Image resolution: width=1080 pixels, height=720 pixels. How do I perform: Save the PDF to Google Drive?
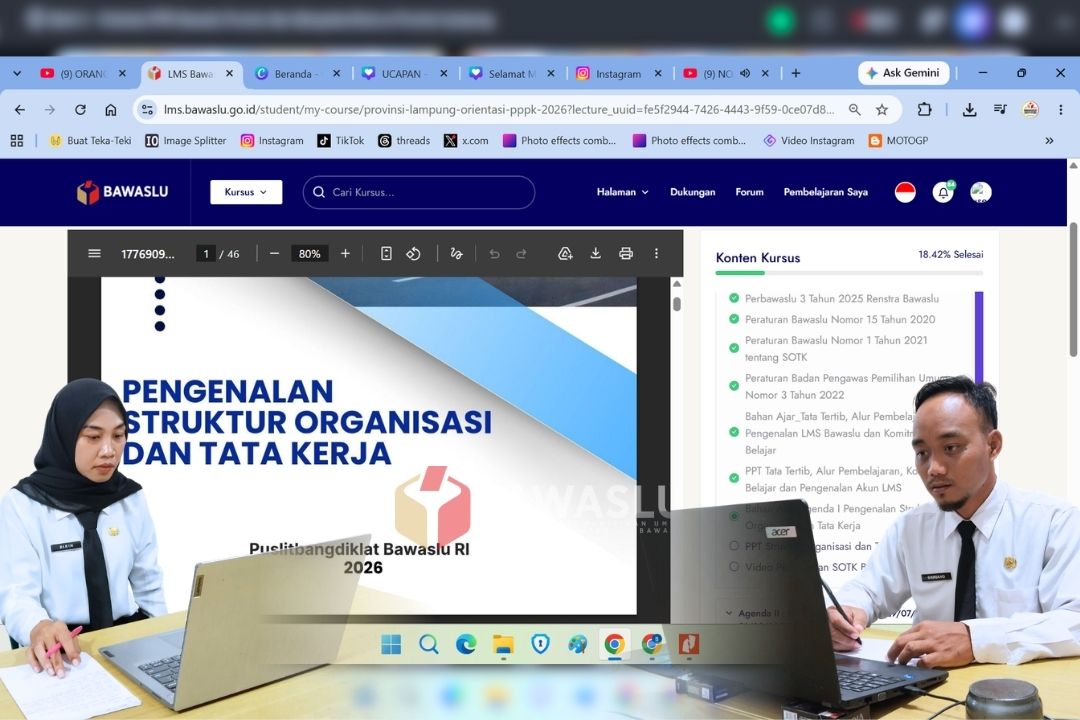click(x=565, y=254)
